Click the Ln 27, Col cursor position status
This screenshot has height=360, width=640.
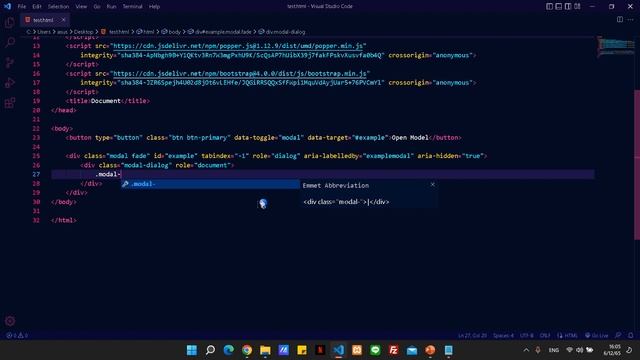pos(472,336)
